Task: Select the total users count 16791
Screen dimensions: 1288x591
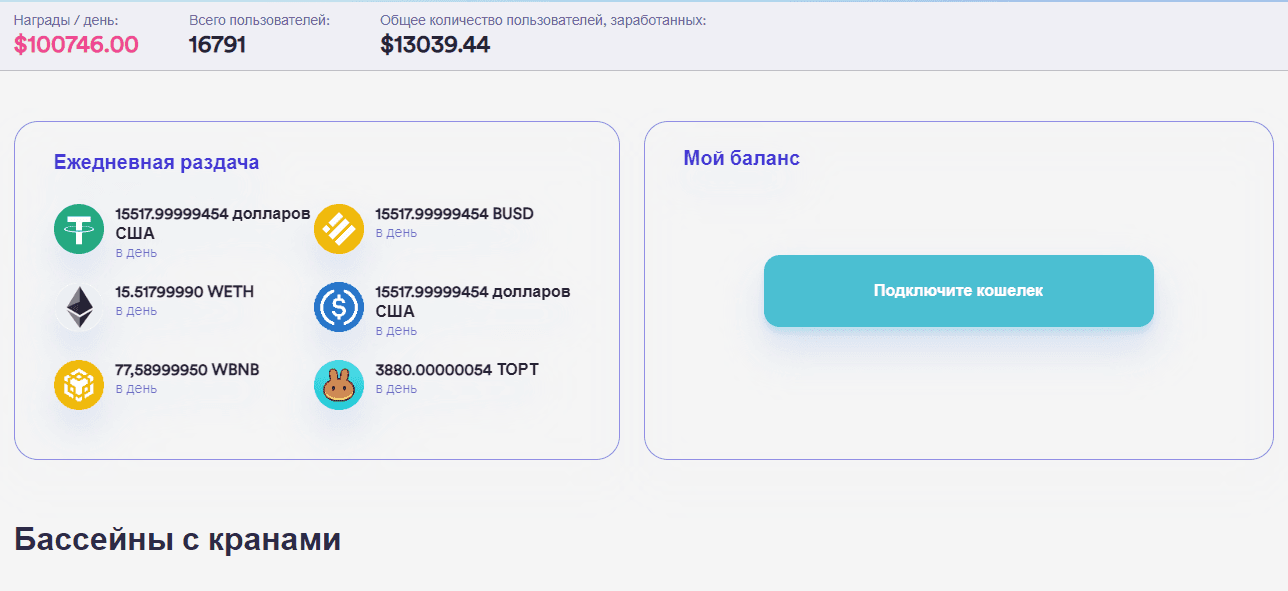Action: click(x=217, y=45)
